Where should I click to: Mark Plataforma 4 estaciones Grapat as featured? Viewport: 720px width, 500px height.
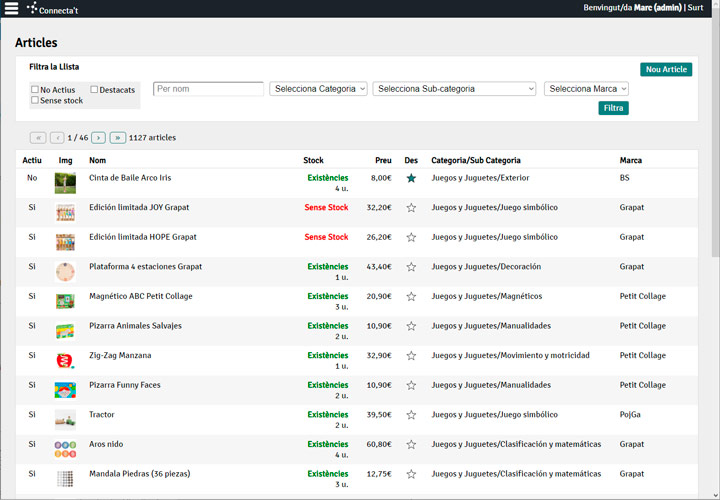coord(411,267)
